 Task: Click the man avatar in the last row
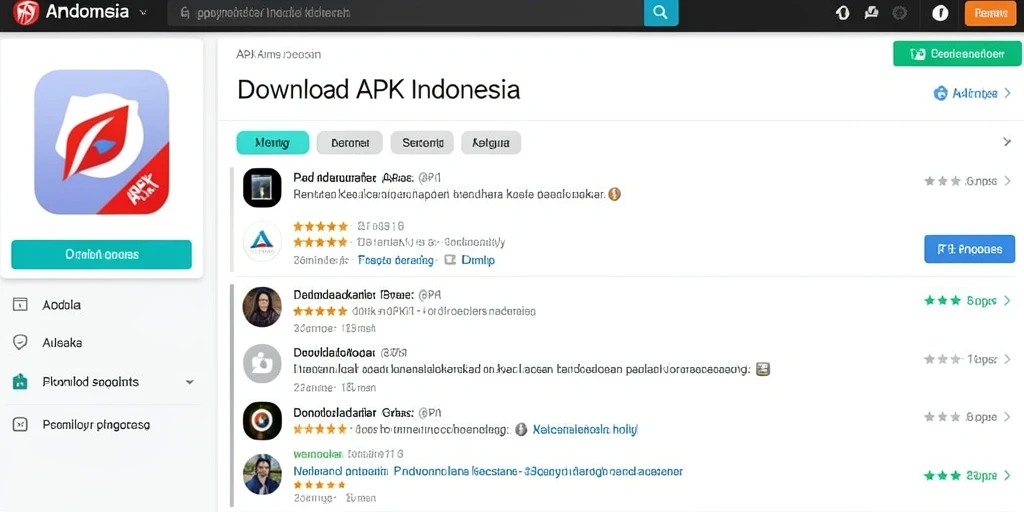262,474
